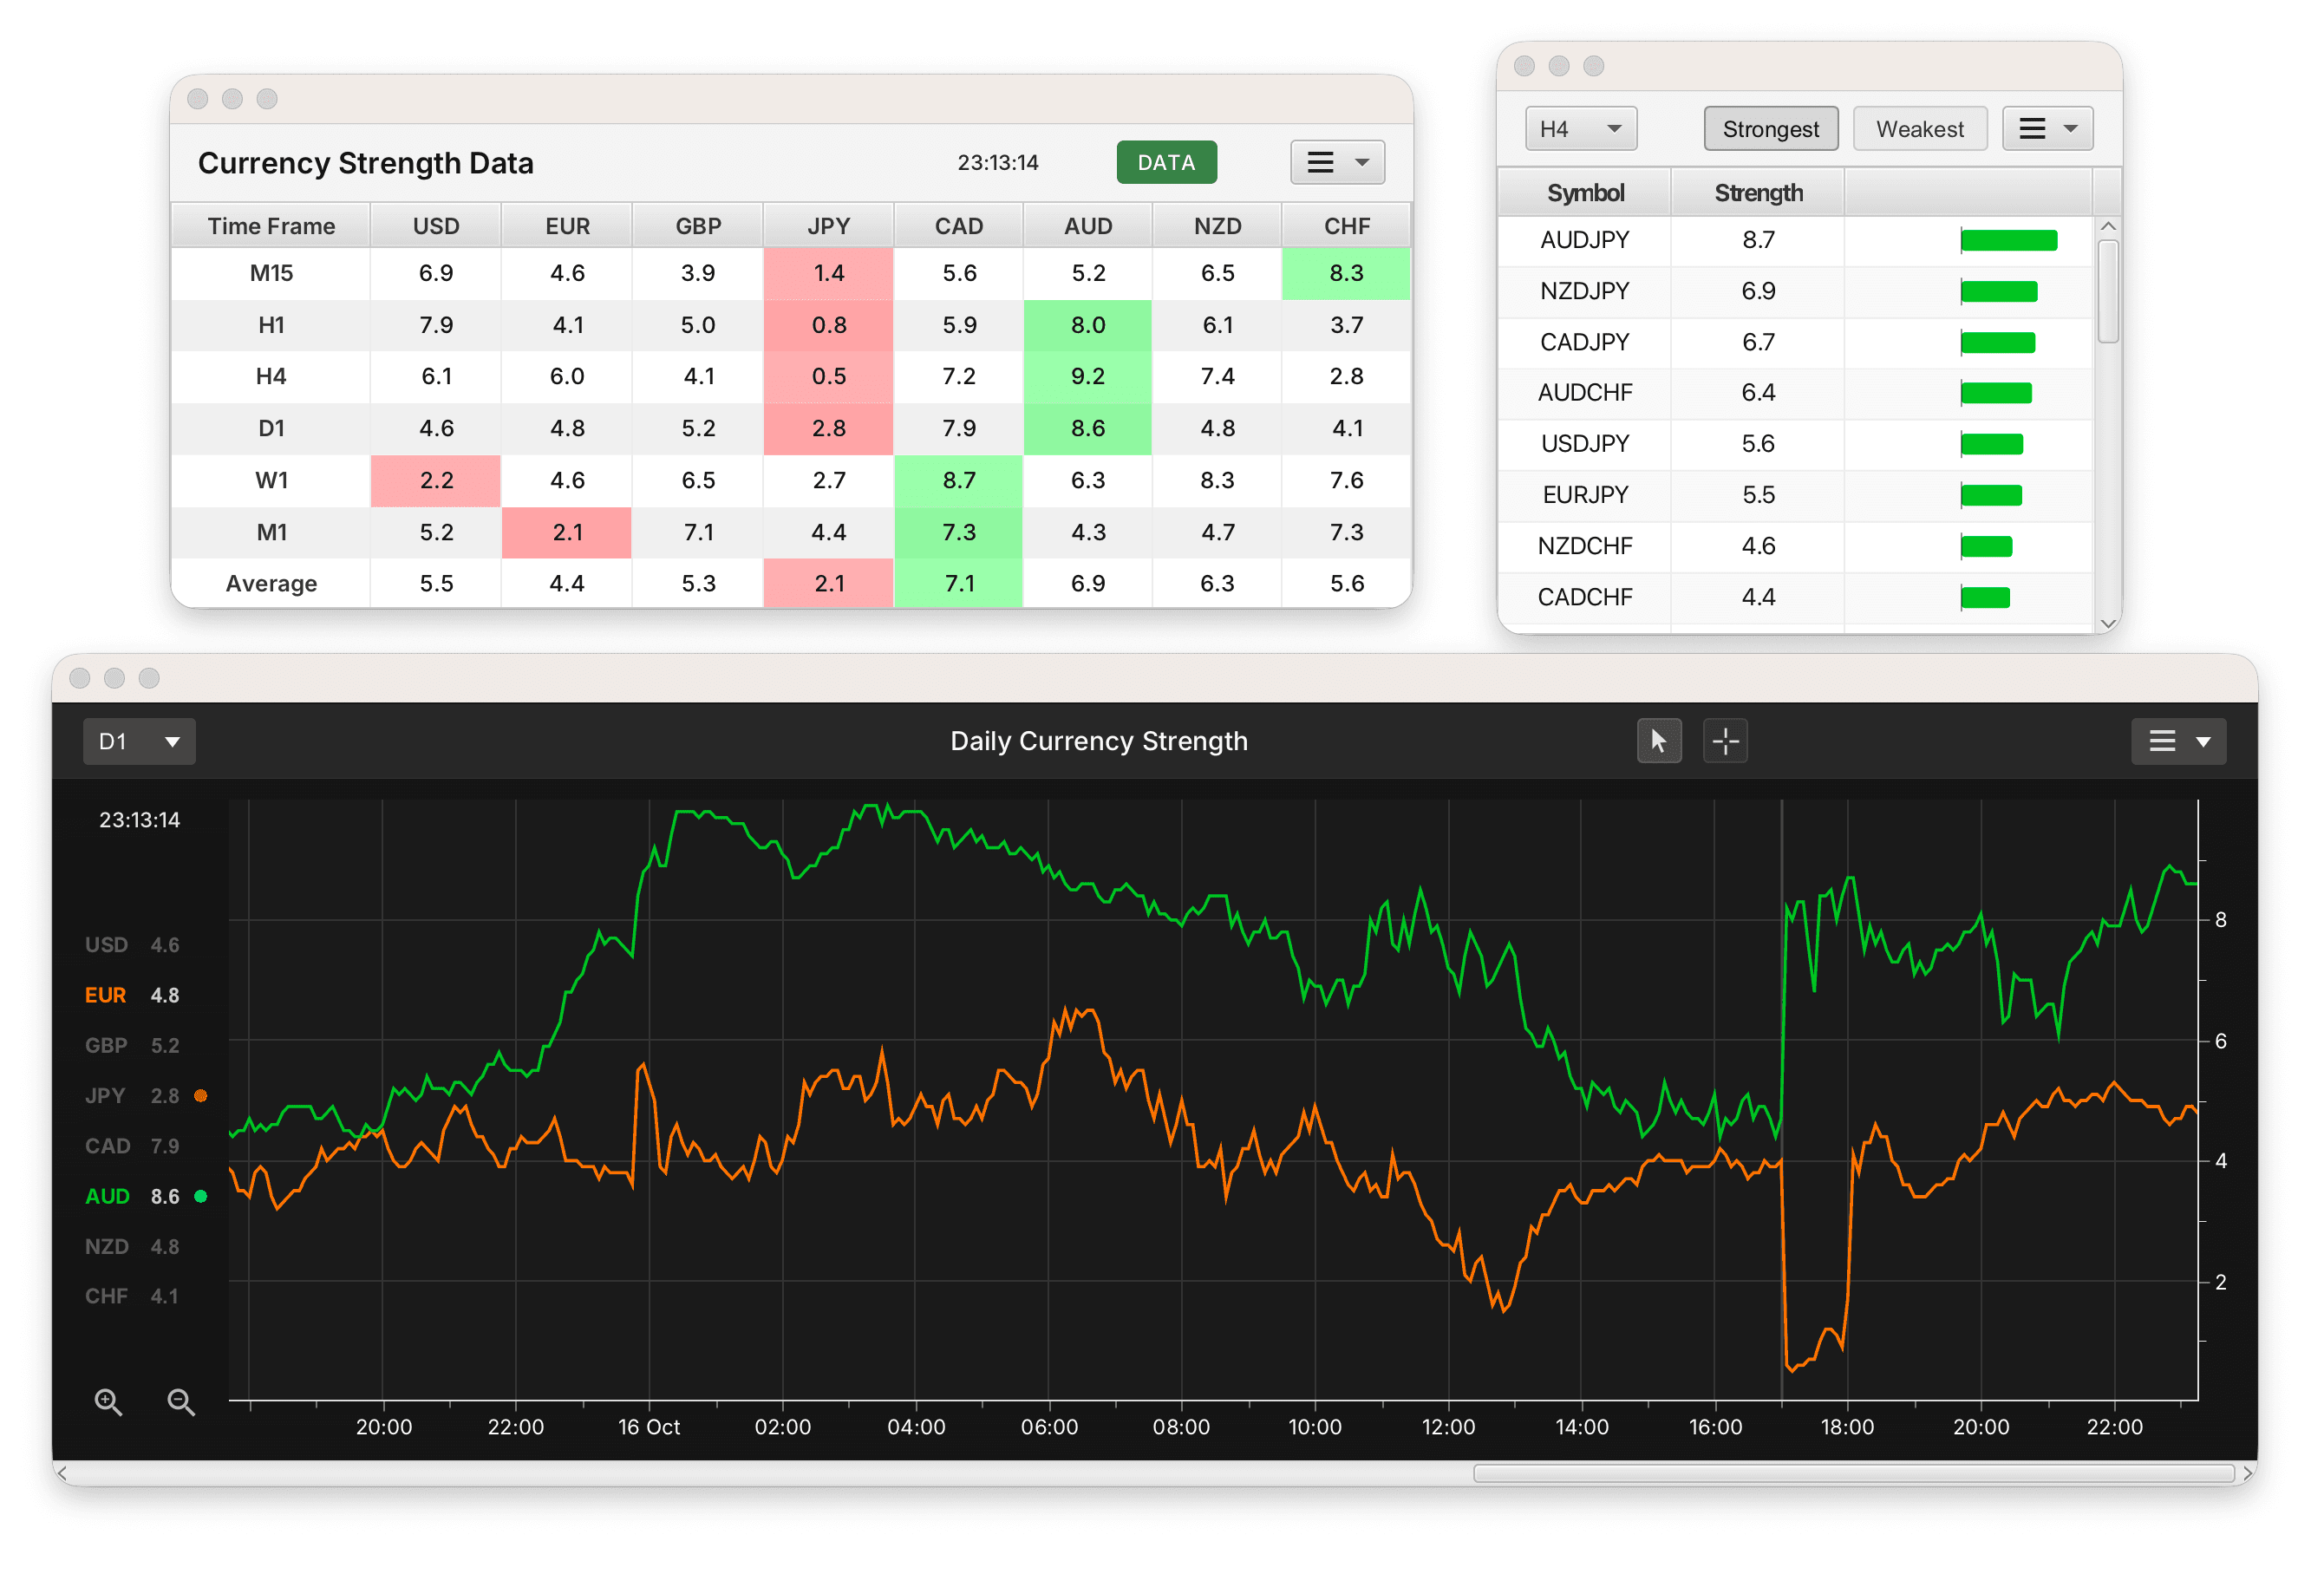Open hamburger menu in Currency Strength Data window

pos(1337,162)
